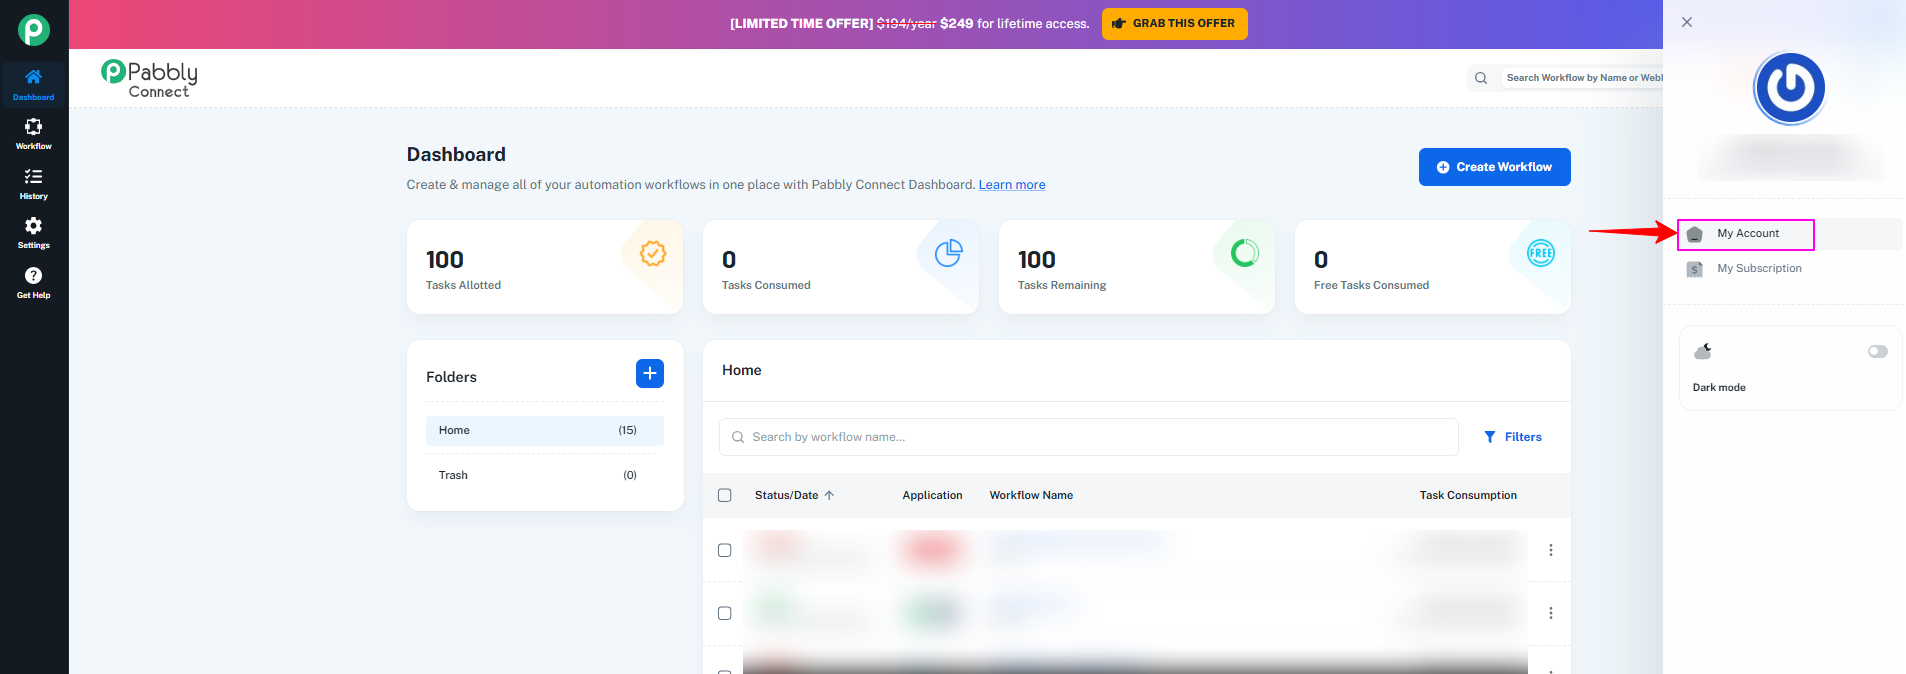Click the Workflow Name column header
Viewport: 1906px width, 674px height.
click(x=1031, y=495)
